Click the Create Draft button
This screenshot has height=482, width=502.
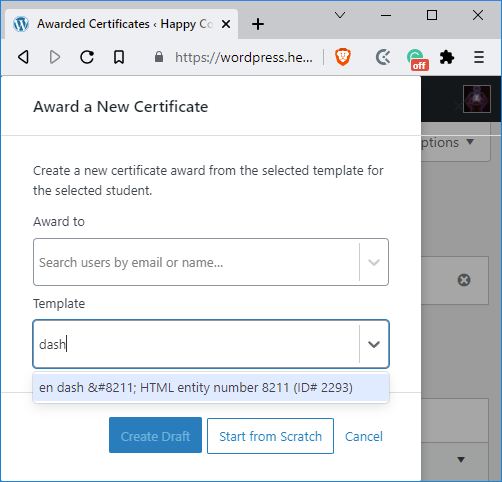click(x=155, y=435)
